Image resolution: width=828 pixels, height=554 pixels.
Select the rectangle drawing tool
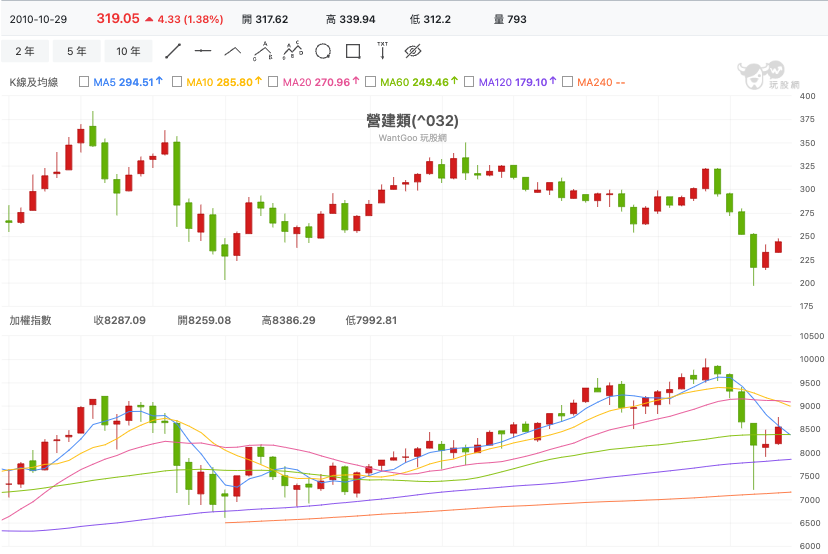click(x=353, y=51)
